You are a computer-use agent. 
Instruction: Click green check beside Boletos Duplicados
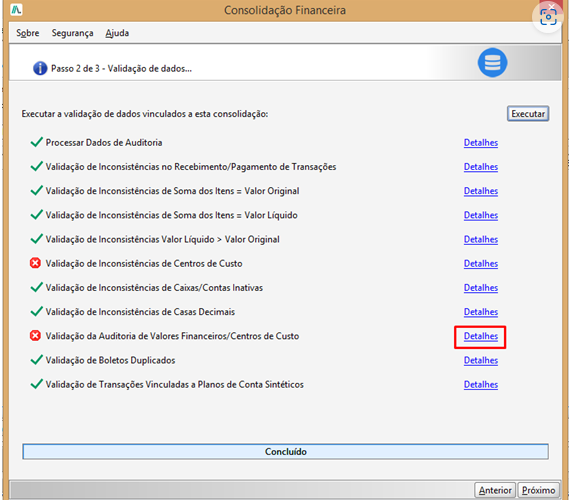coord(36,360)
